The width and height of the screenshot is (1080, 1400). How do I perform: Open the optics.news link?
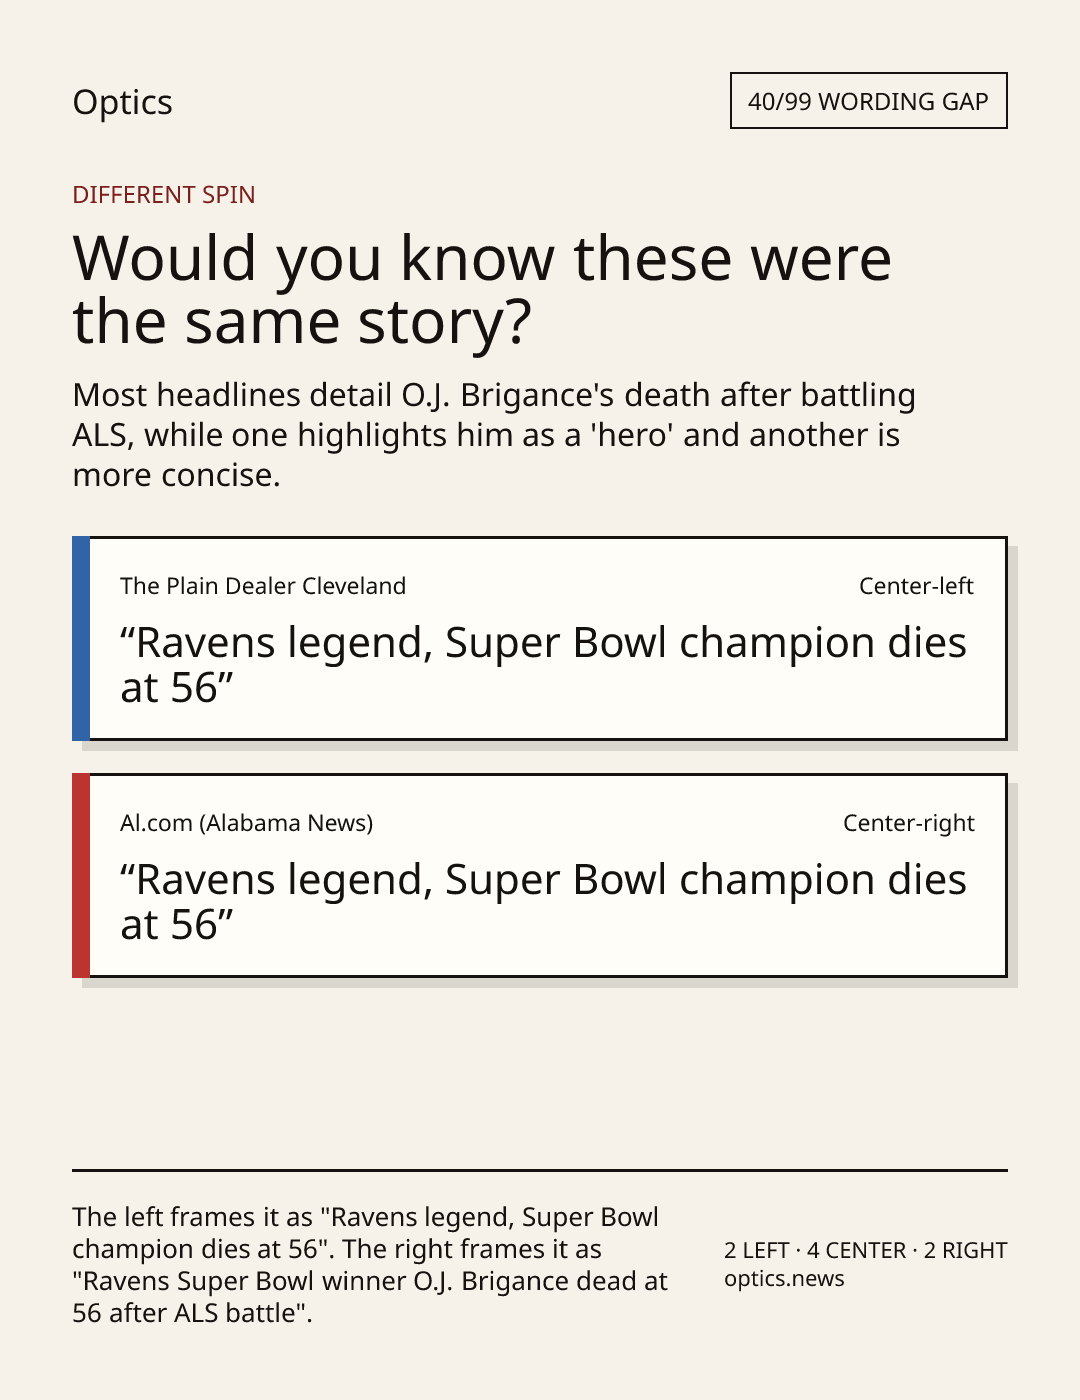(784, 1279)
